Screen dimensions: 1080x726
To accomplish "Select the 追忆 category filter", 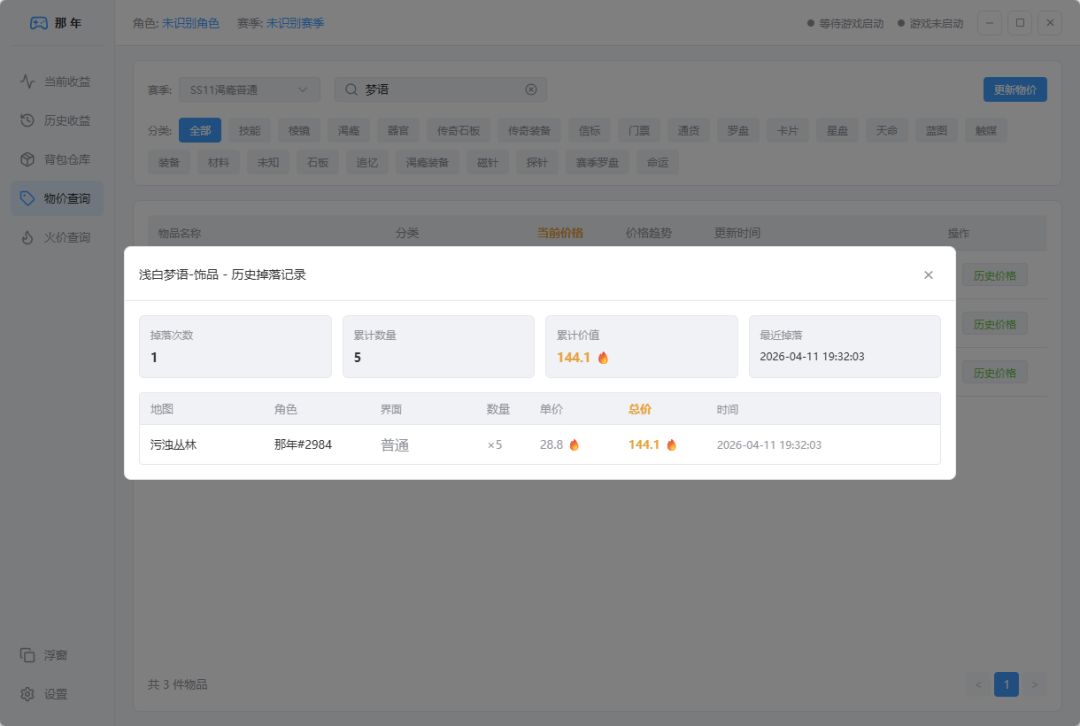I will click(x=367, y=163).
